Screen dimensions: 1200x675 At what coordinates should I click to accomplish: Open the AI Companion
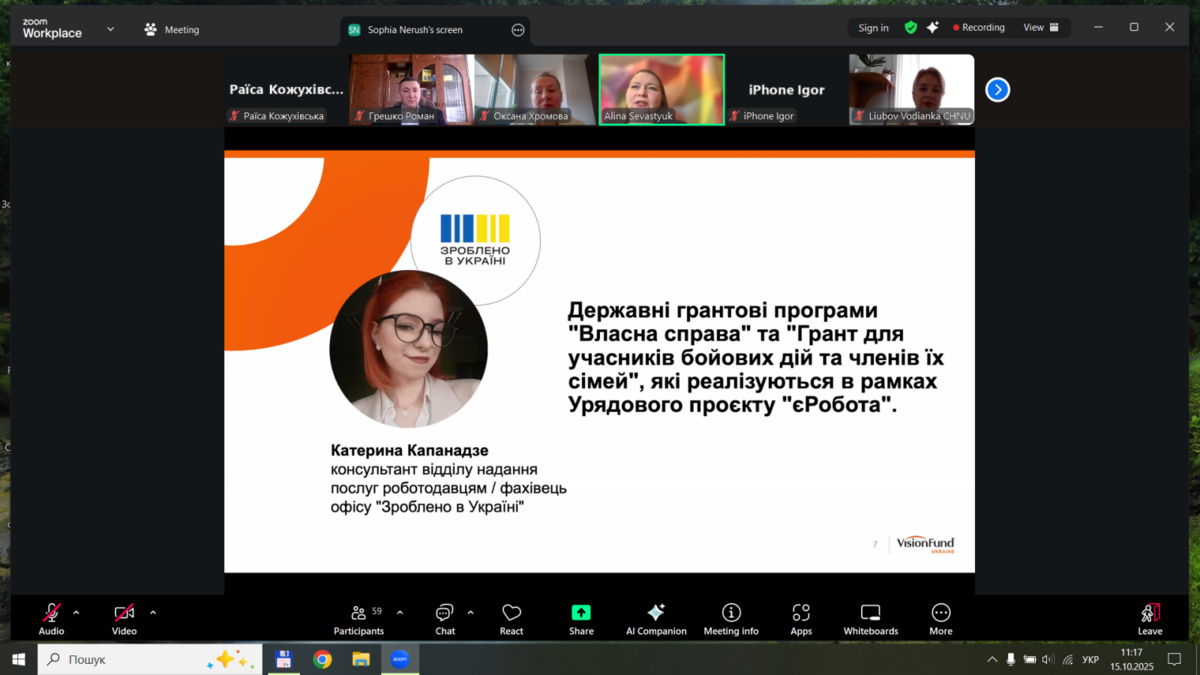click(x=656, y=619)
